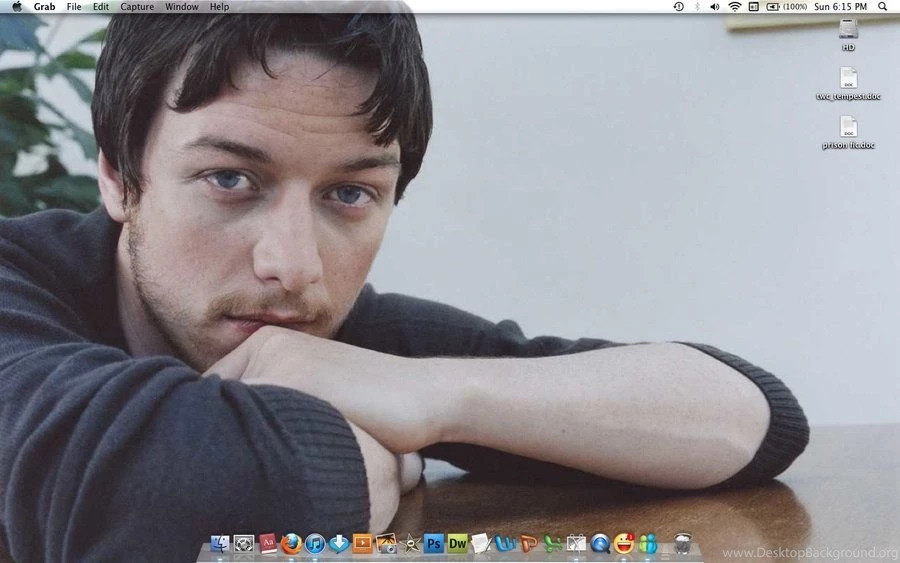Select the prison fic.doc desktop file

click(x=848, y=133)
